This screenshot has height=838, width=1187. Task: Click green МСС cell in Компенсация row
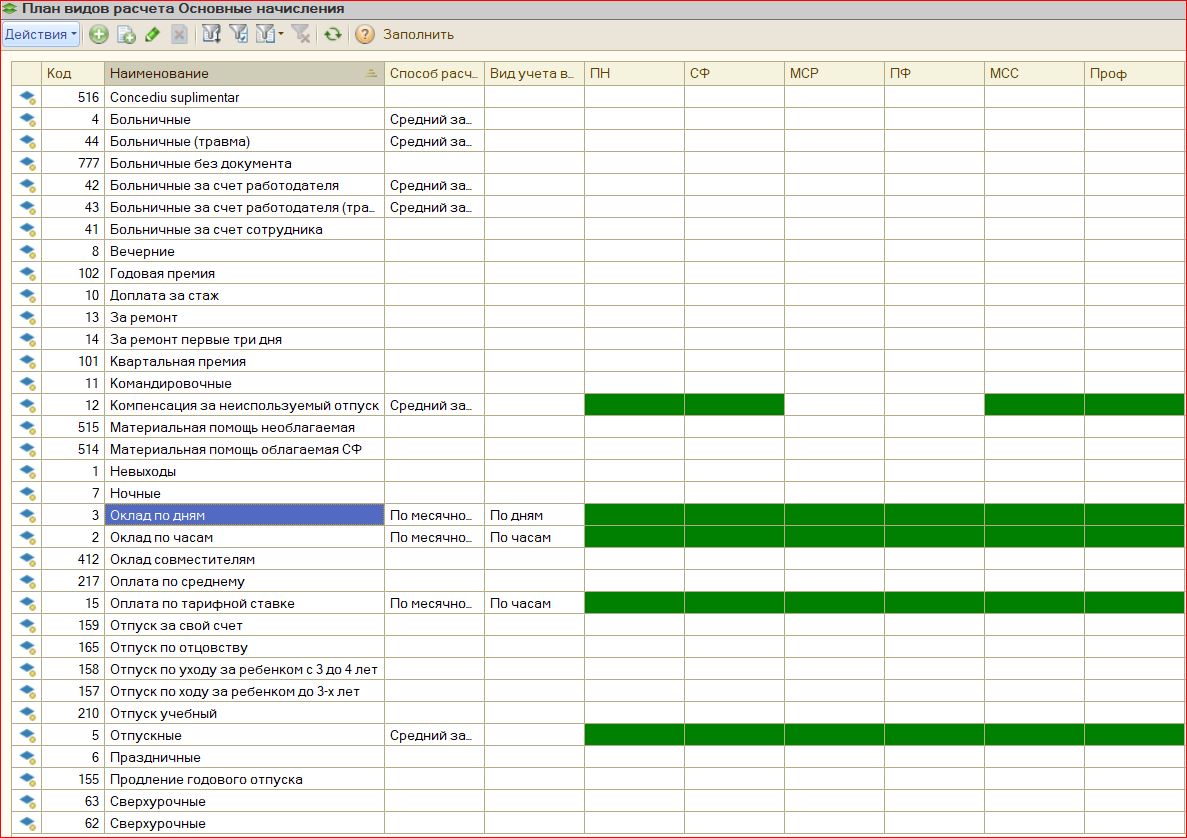(x=1034, y=405)
